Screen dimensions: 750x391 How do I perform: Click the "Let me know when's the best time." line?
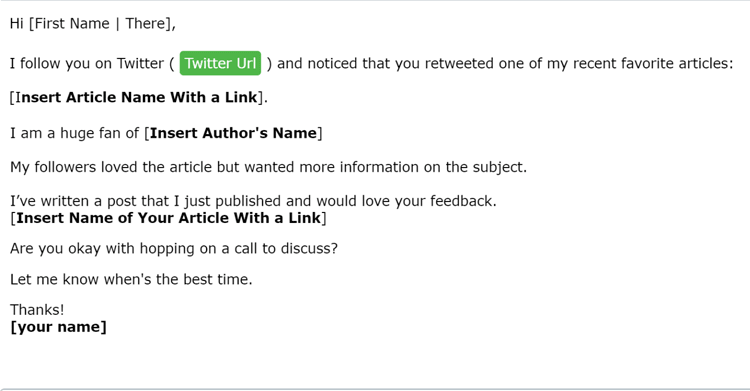[131, 279]
